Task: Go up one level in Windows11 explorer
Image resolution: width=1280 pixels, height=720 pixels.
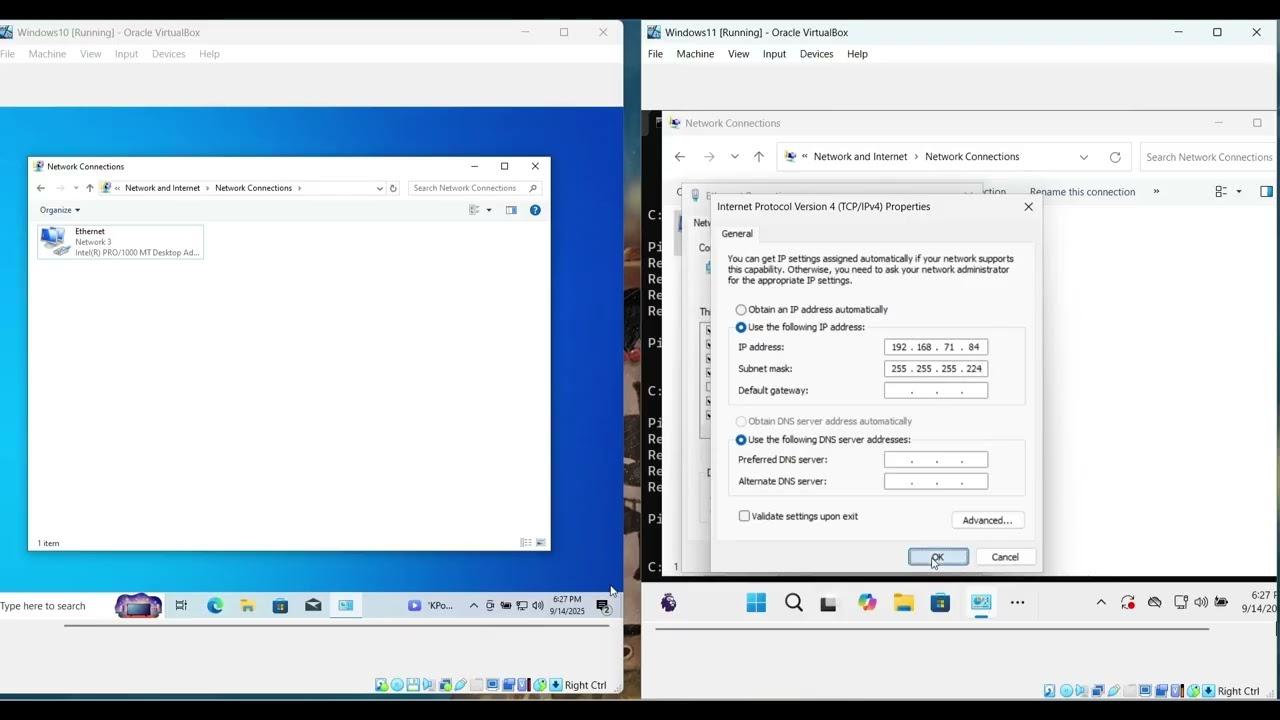Action: tap(759, 157)
